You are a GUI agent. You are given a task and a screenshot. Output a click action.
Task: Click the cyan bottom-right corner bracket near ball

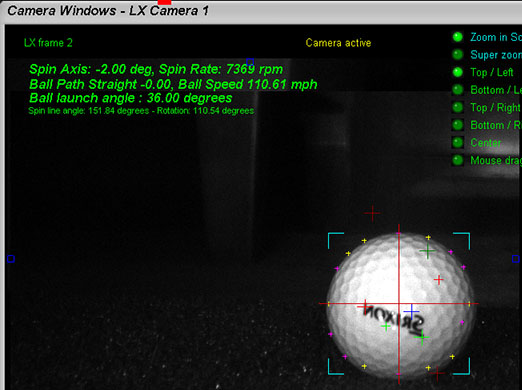coord(462,366)
